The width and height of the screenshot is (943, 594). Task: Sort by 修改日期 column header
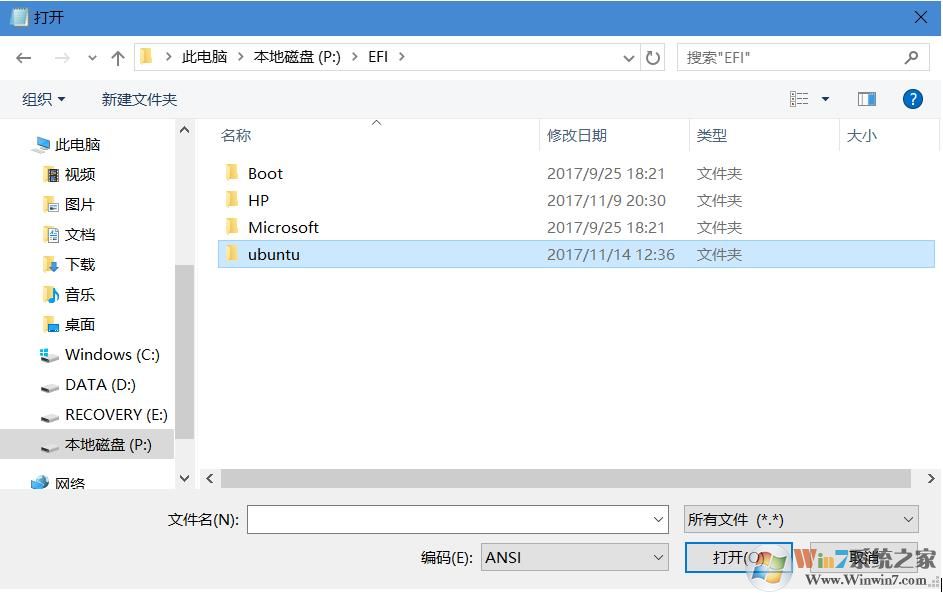click(577, 135)
